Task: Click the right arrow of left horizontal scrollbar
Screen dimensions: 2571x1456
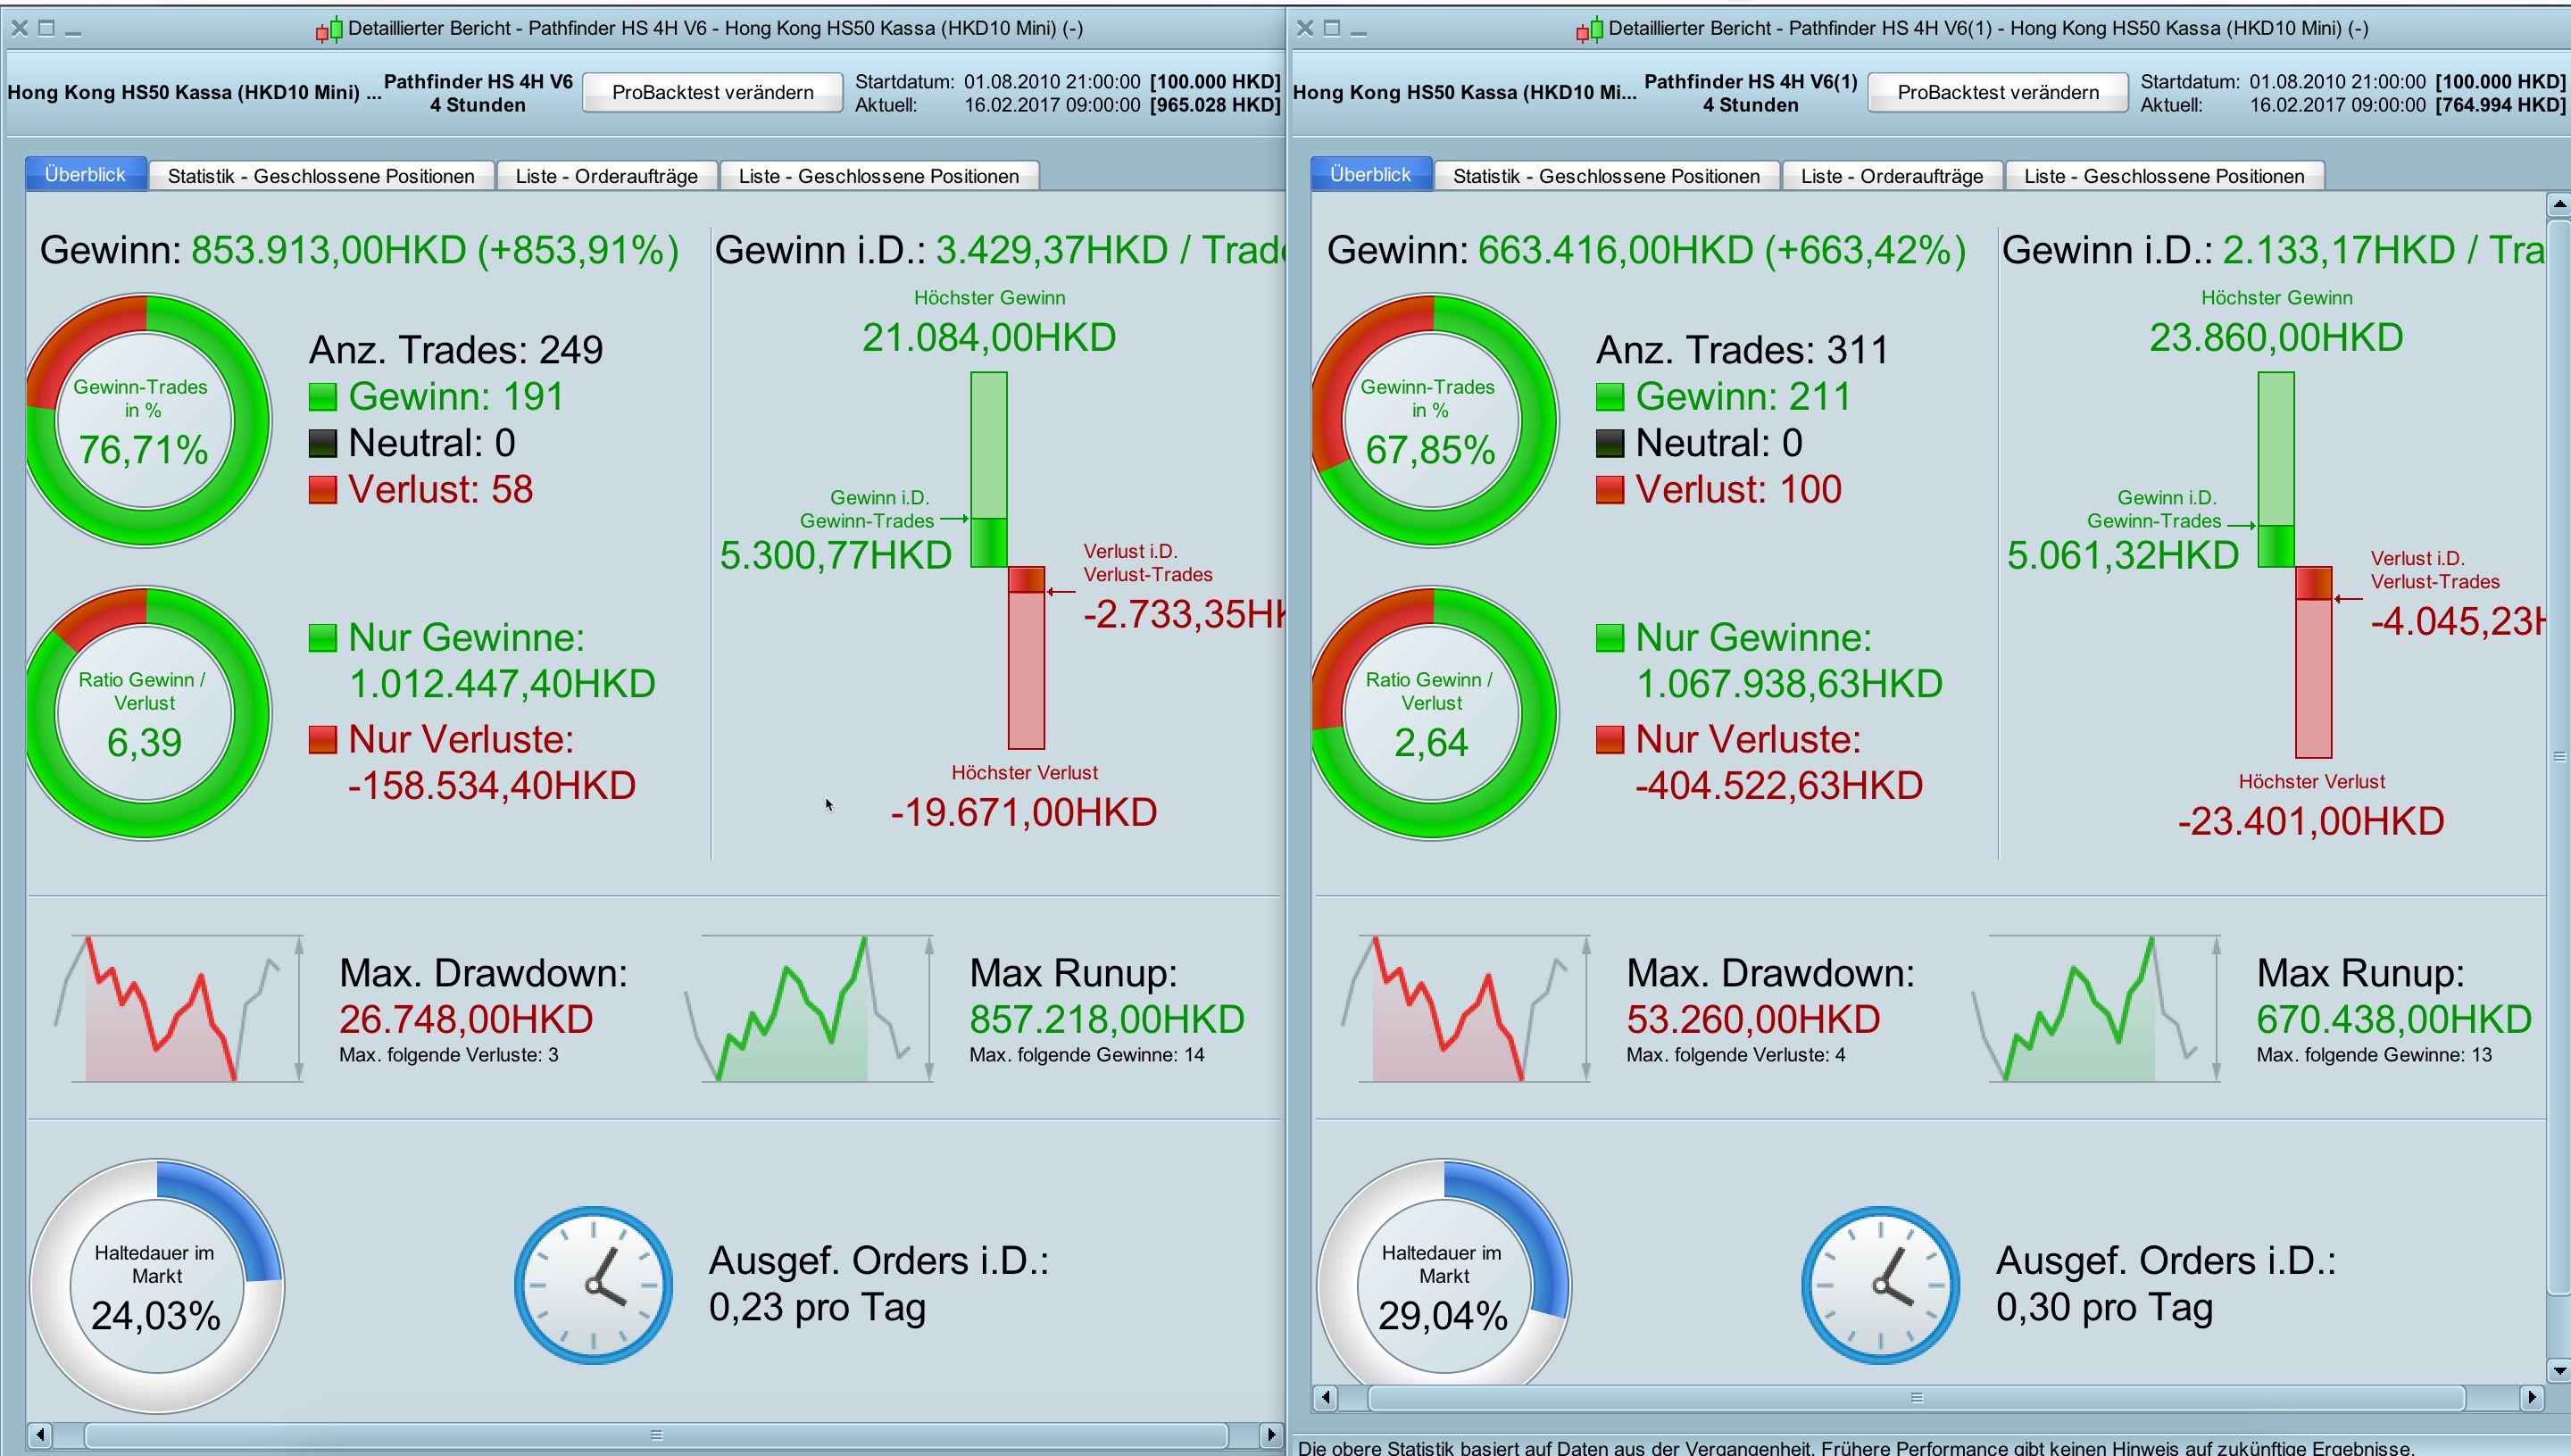Action: coord(1270,1434)
